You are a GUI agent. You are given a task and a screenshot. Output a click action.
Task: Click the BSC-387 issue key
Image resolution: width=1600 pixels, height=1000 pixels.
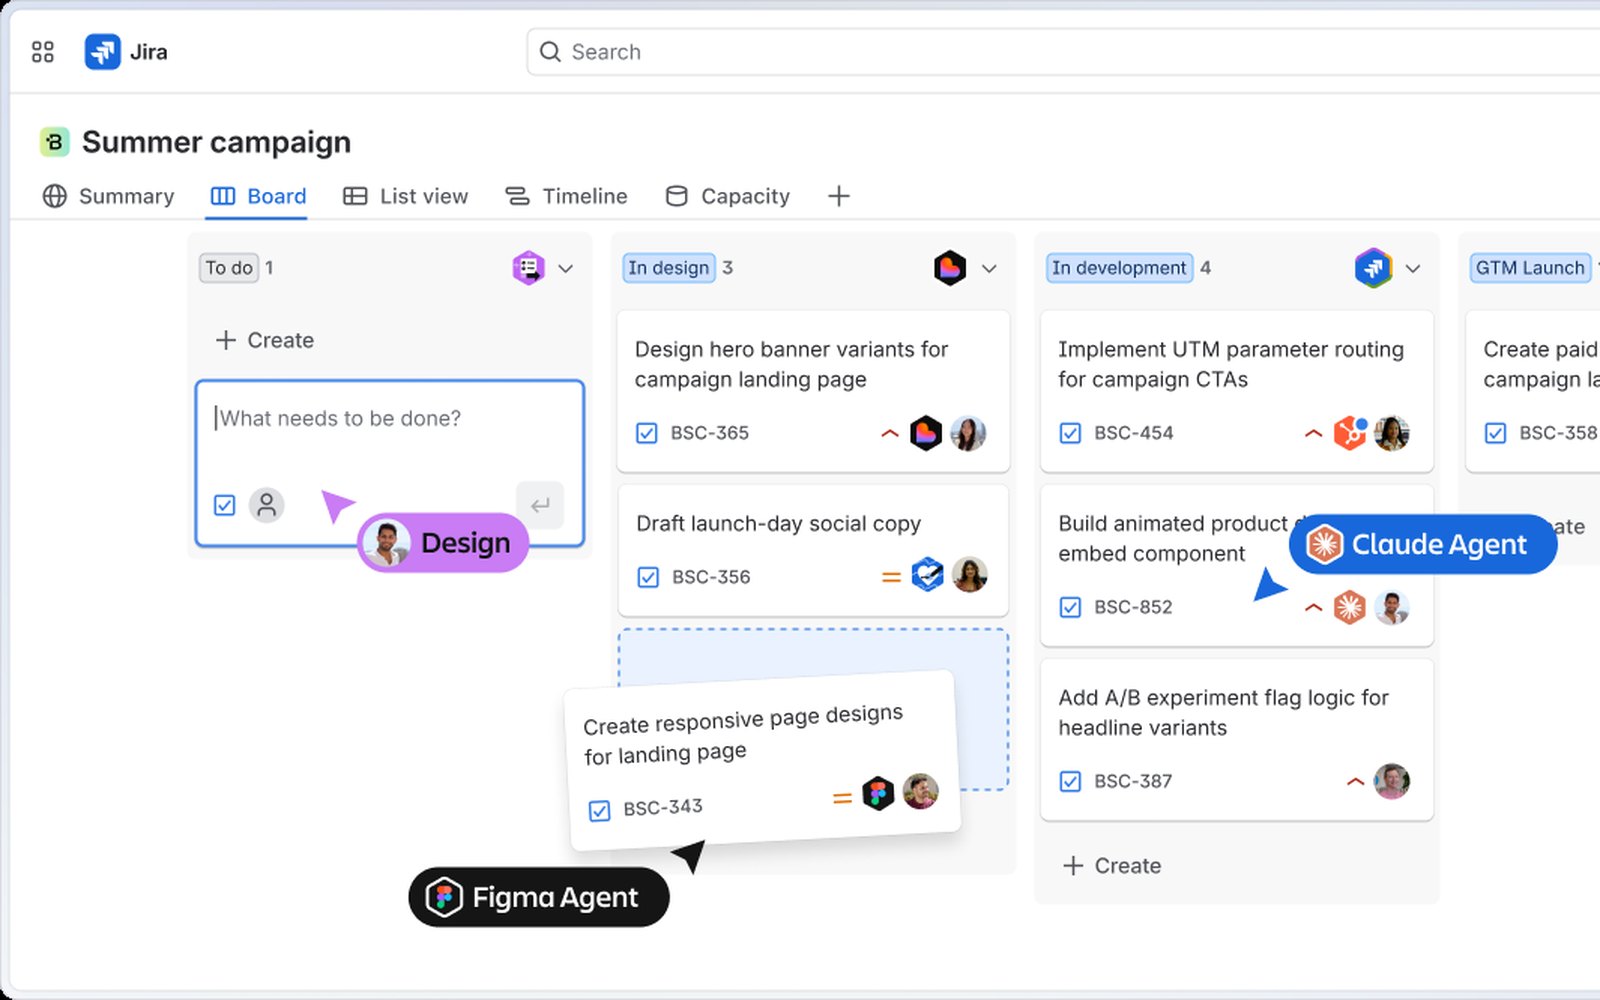1133,781
